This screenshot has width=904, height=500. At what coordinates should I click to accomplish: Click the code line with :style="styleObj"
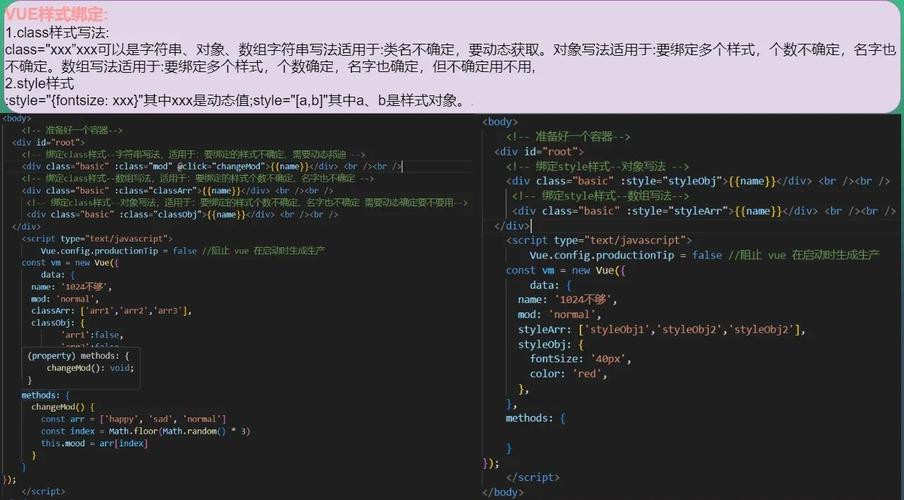point(698,181)
